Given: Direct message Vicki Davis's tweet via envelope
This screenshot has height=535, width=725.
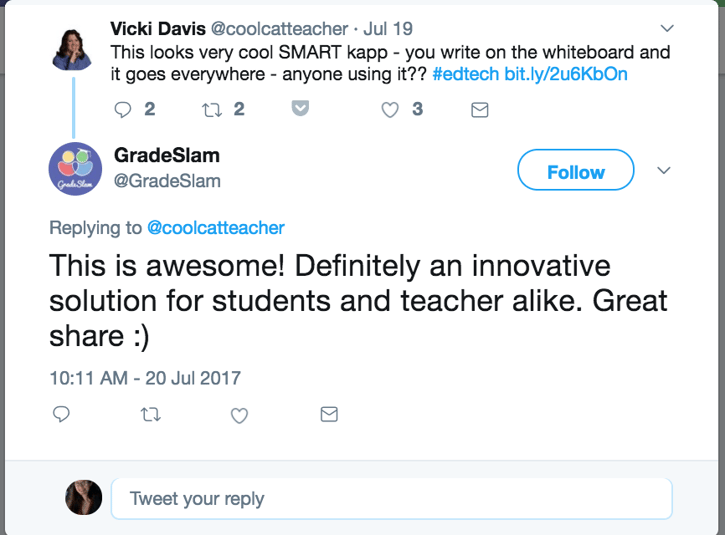Looking at the screenshot, I should click(x=479, y=110).
